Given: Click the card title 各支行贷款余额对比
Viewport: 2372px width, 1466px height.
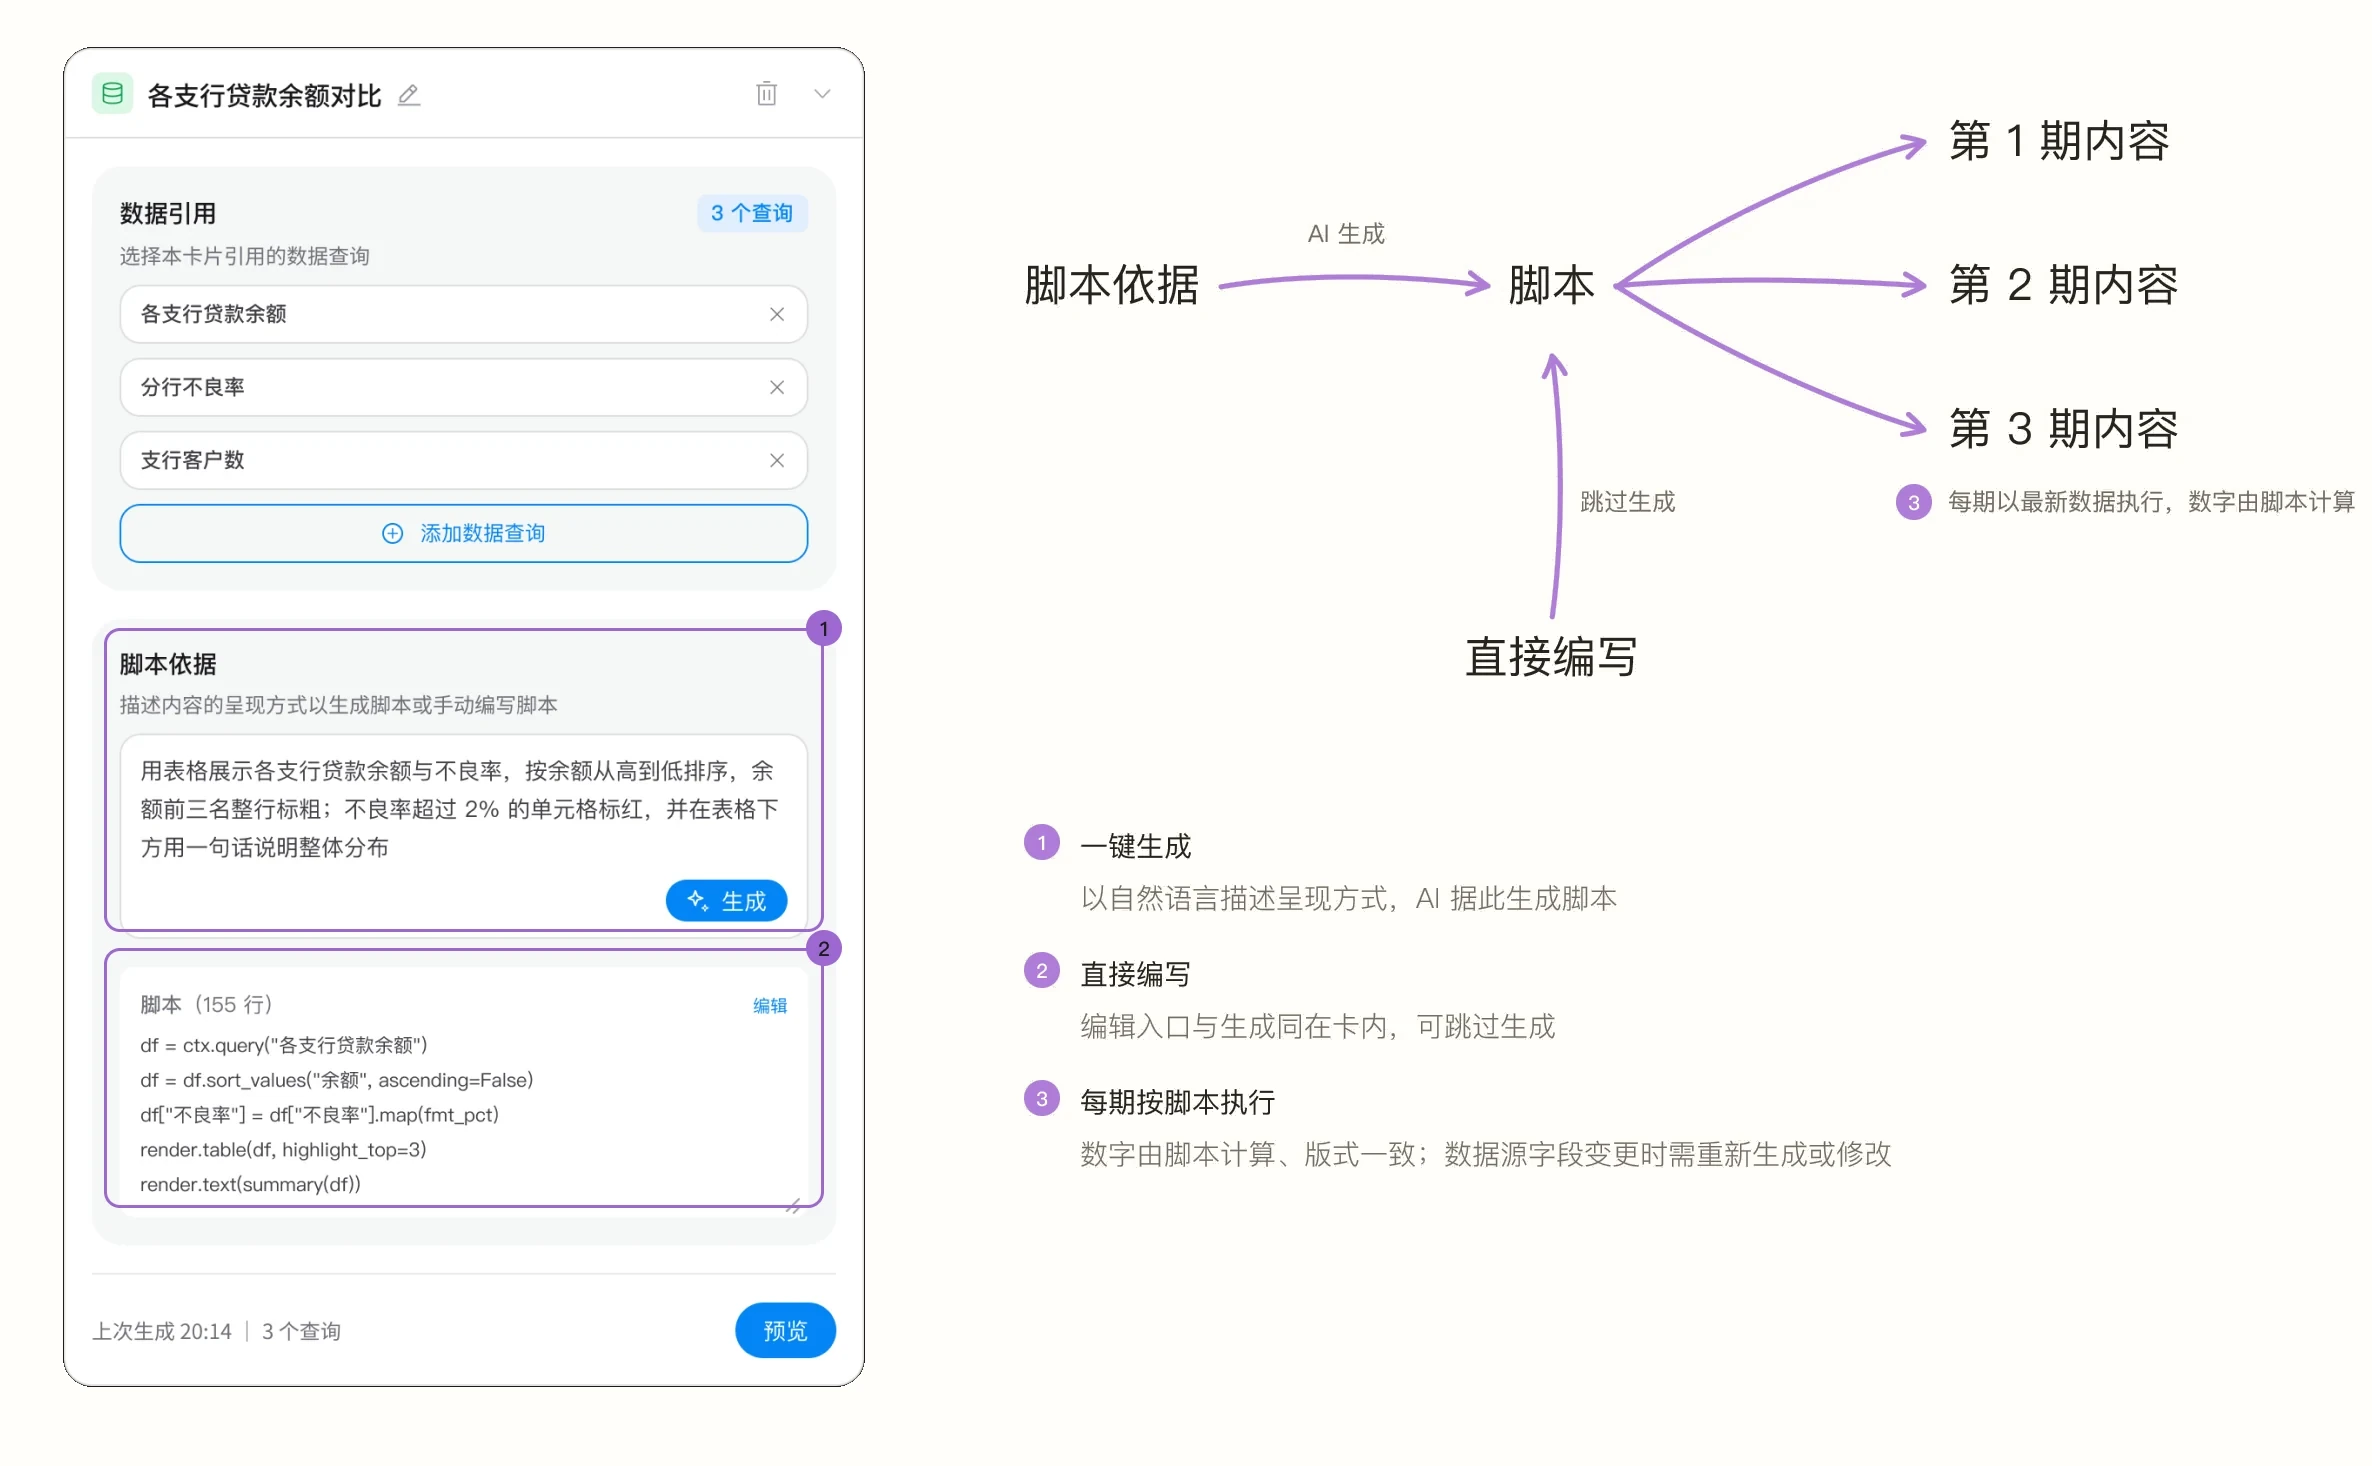Looking at the screenshot, I should (264, 95).
